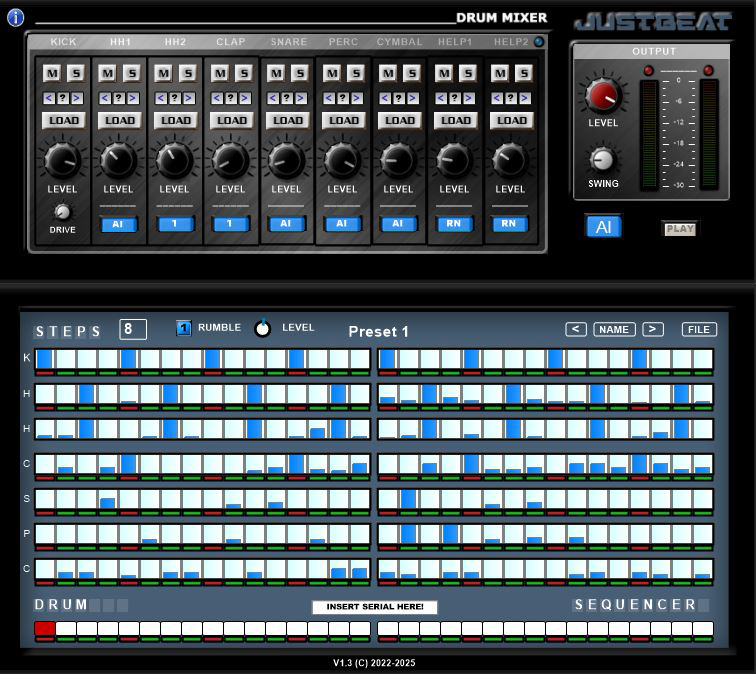The width and height of the screenshot is (756, 674).
Task: Select next sample for HELP2 channel
Action: pos(524,98)
